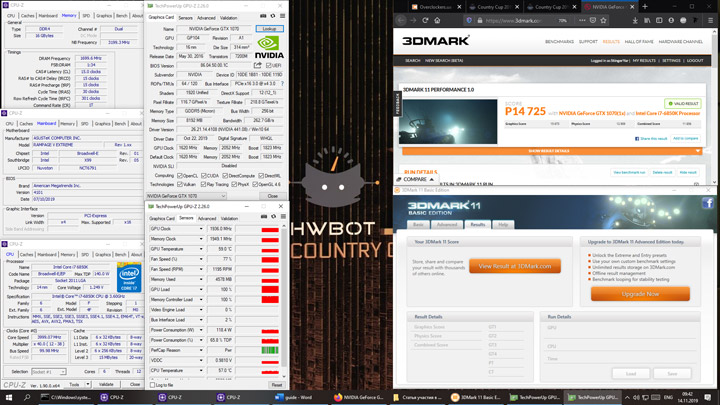
Task: Click the GPU-Z Sensors vertical scrollbar
Action: (x=284, y=301)
